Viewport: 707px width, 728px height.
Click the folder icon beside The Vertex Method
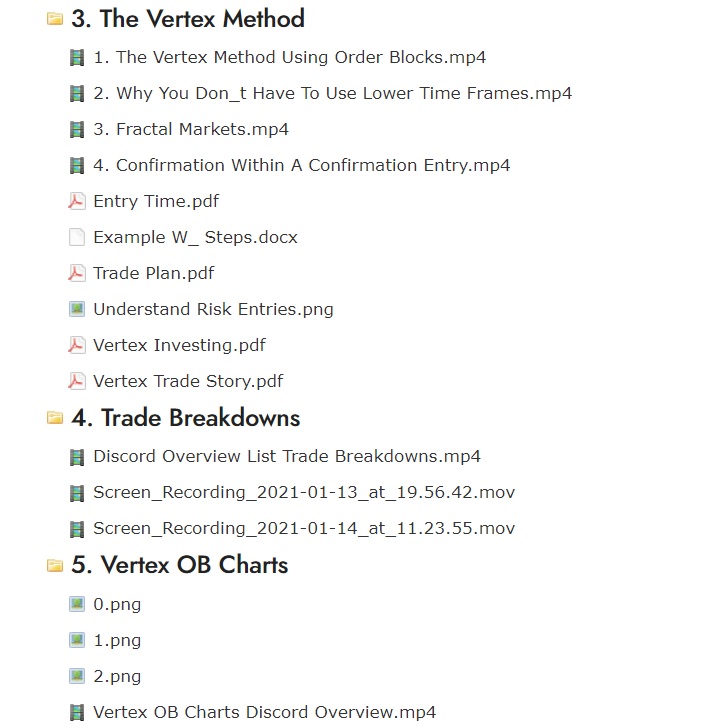(54, 19)
